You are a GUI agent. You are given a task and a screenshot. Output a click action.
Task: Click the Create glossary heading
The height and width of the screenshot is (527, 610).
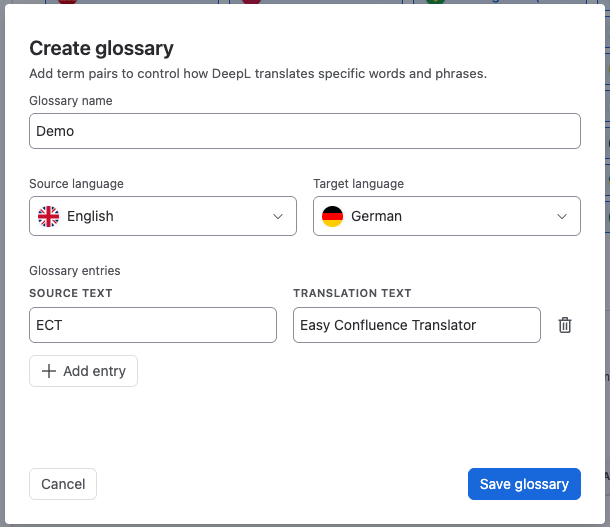coord(102,49)
